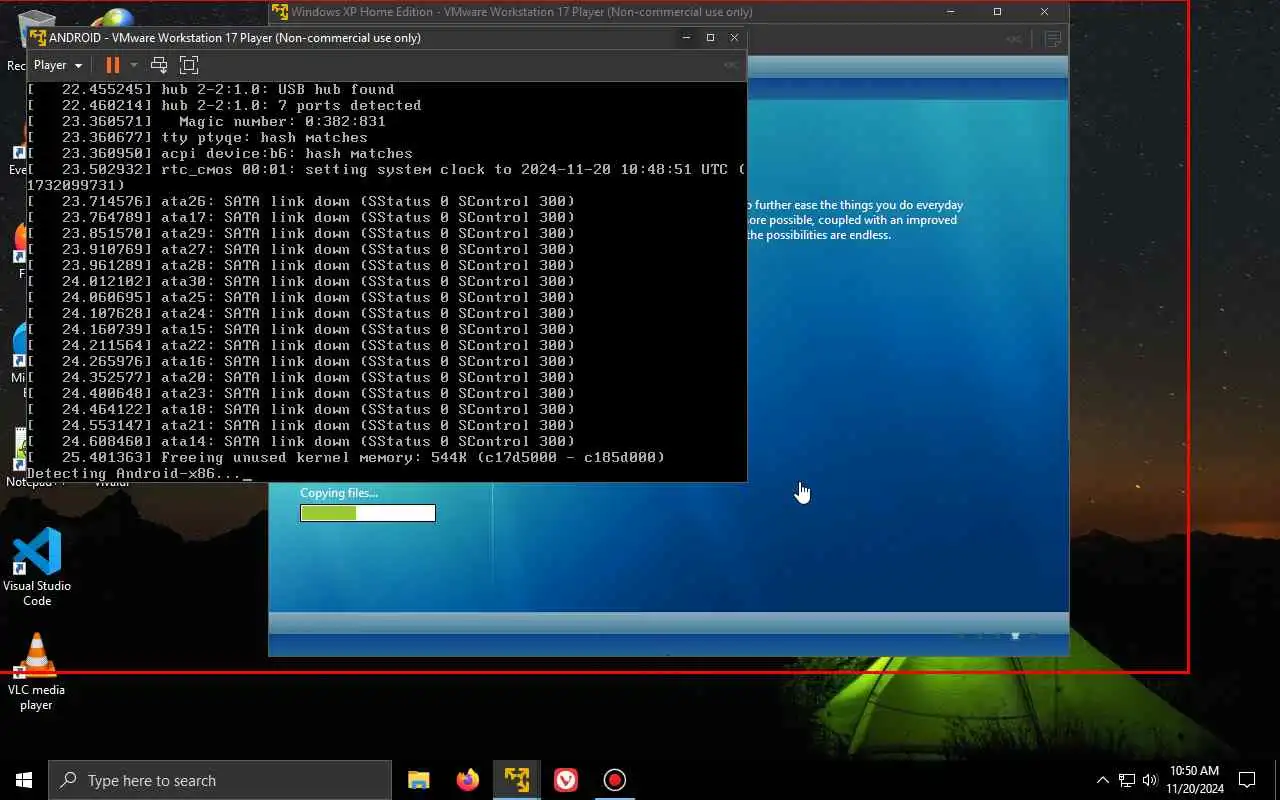Open the Action Center notifications

(x=1247, y=780)
